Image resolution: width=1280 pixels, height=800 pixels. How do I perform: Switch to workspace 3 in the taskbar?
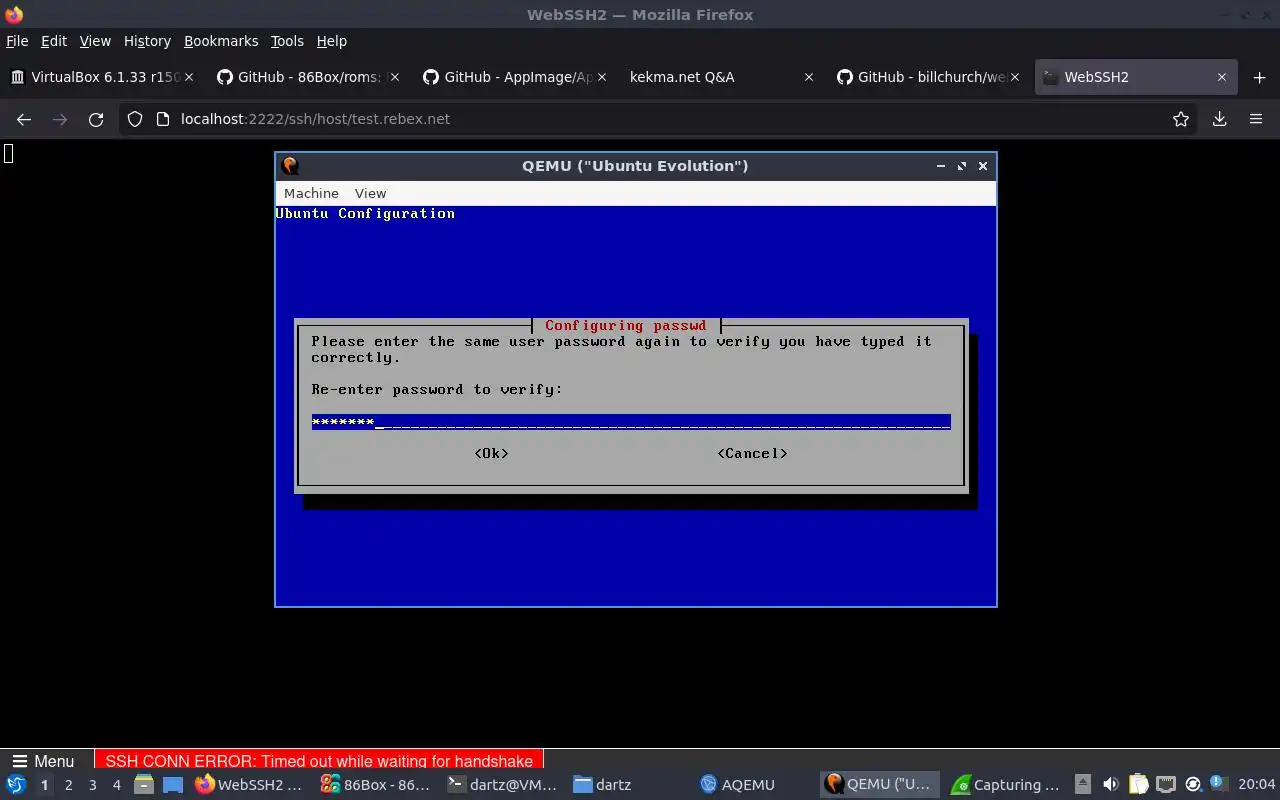92,785
